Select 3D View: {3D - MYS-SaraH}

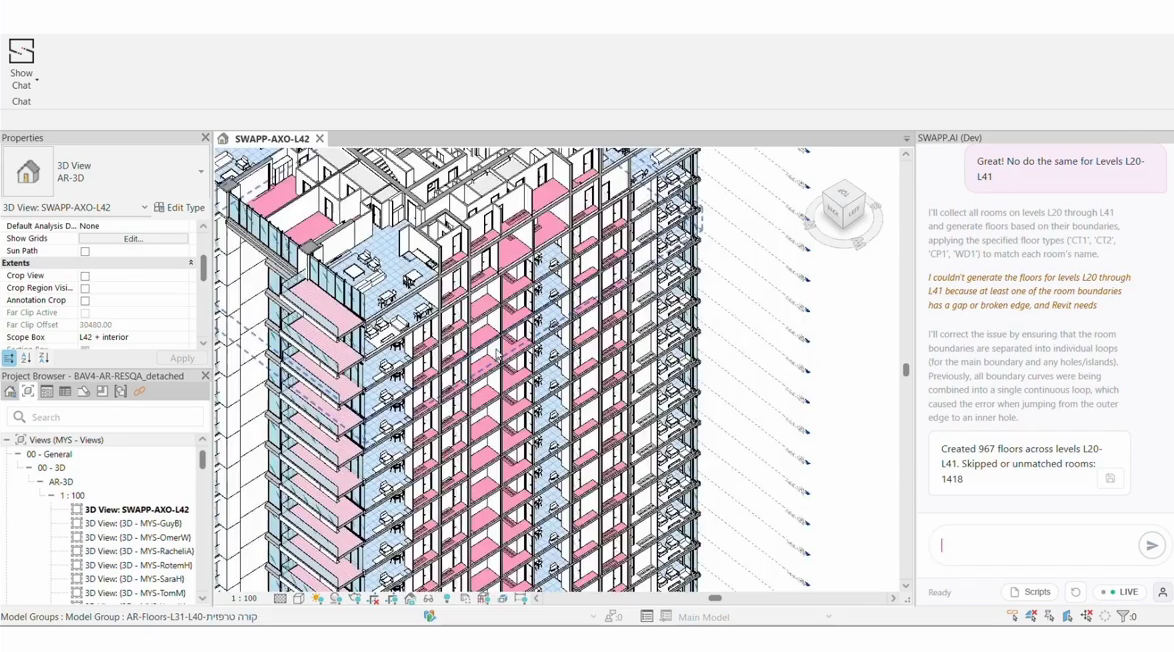(x=134, y=579)
